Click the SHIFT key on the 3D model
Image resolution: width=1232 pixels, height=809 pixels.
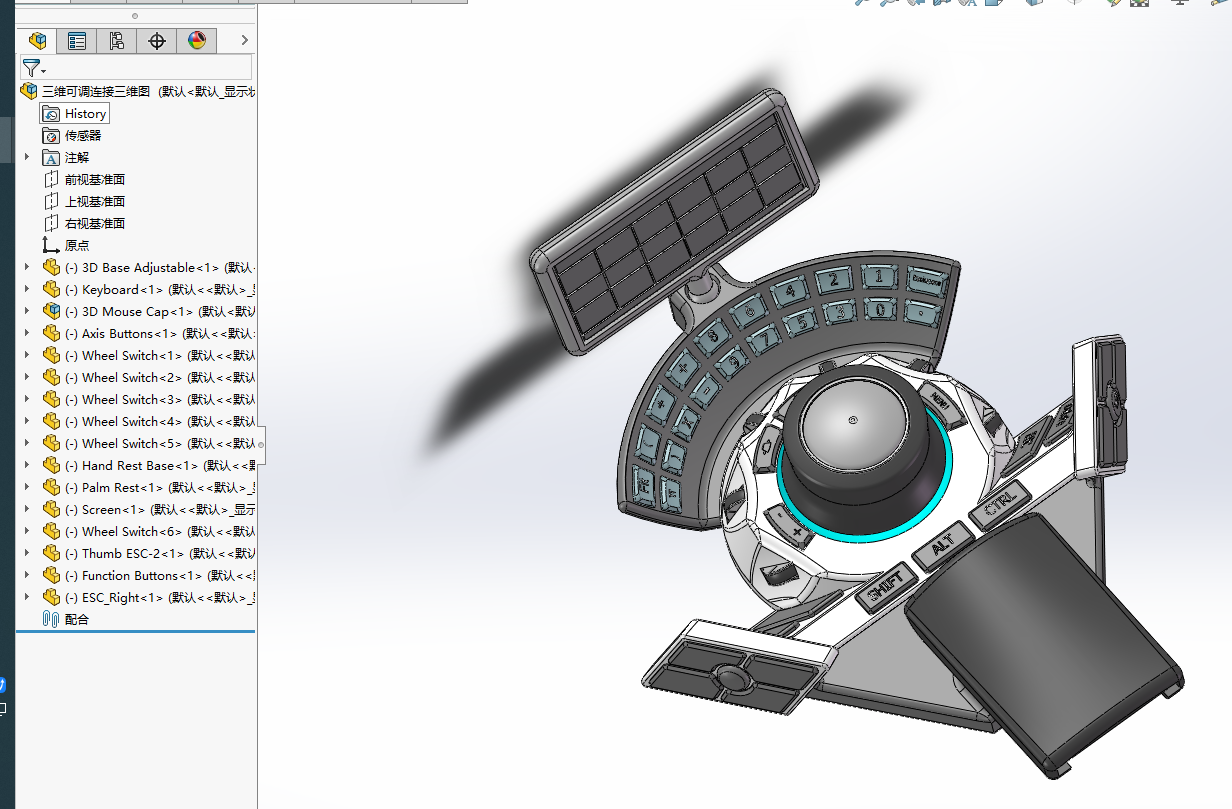[x=886, y=585]
